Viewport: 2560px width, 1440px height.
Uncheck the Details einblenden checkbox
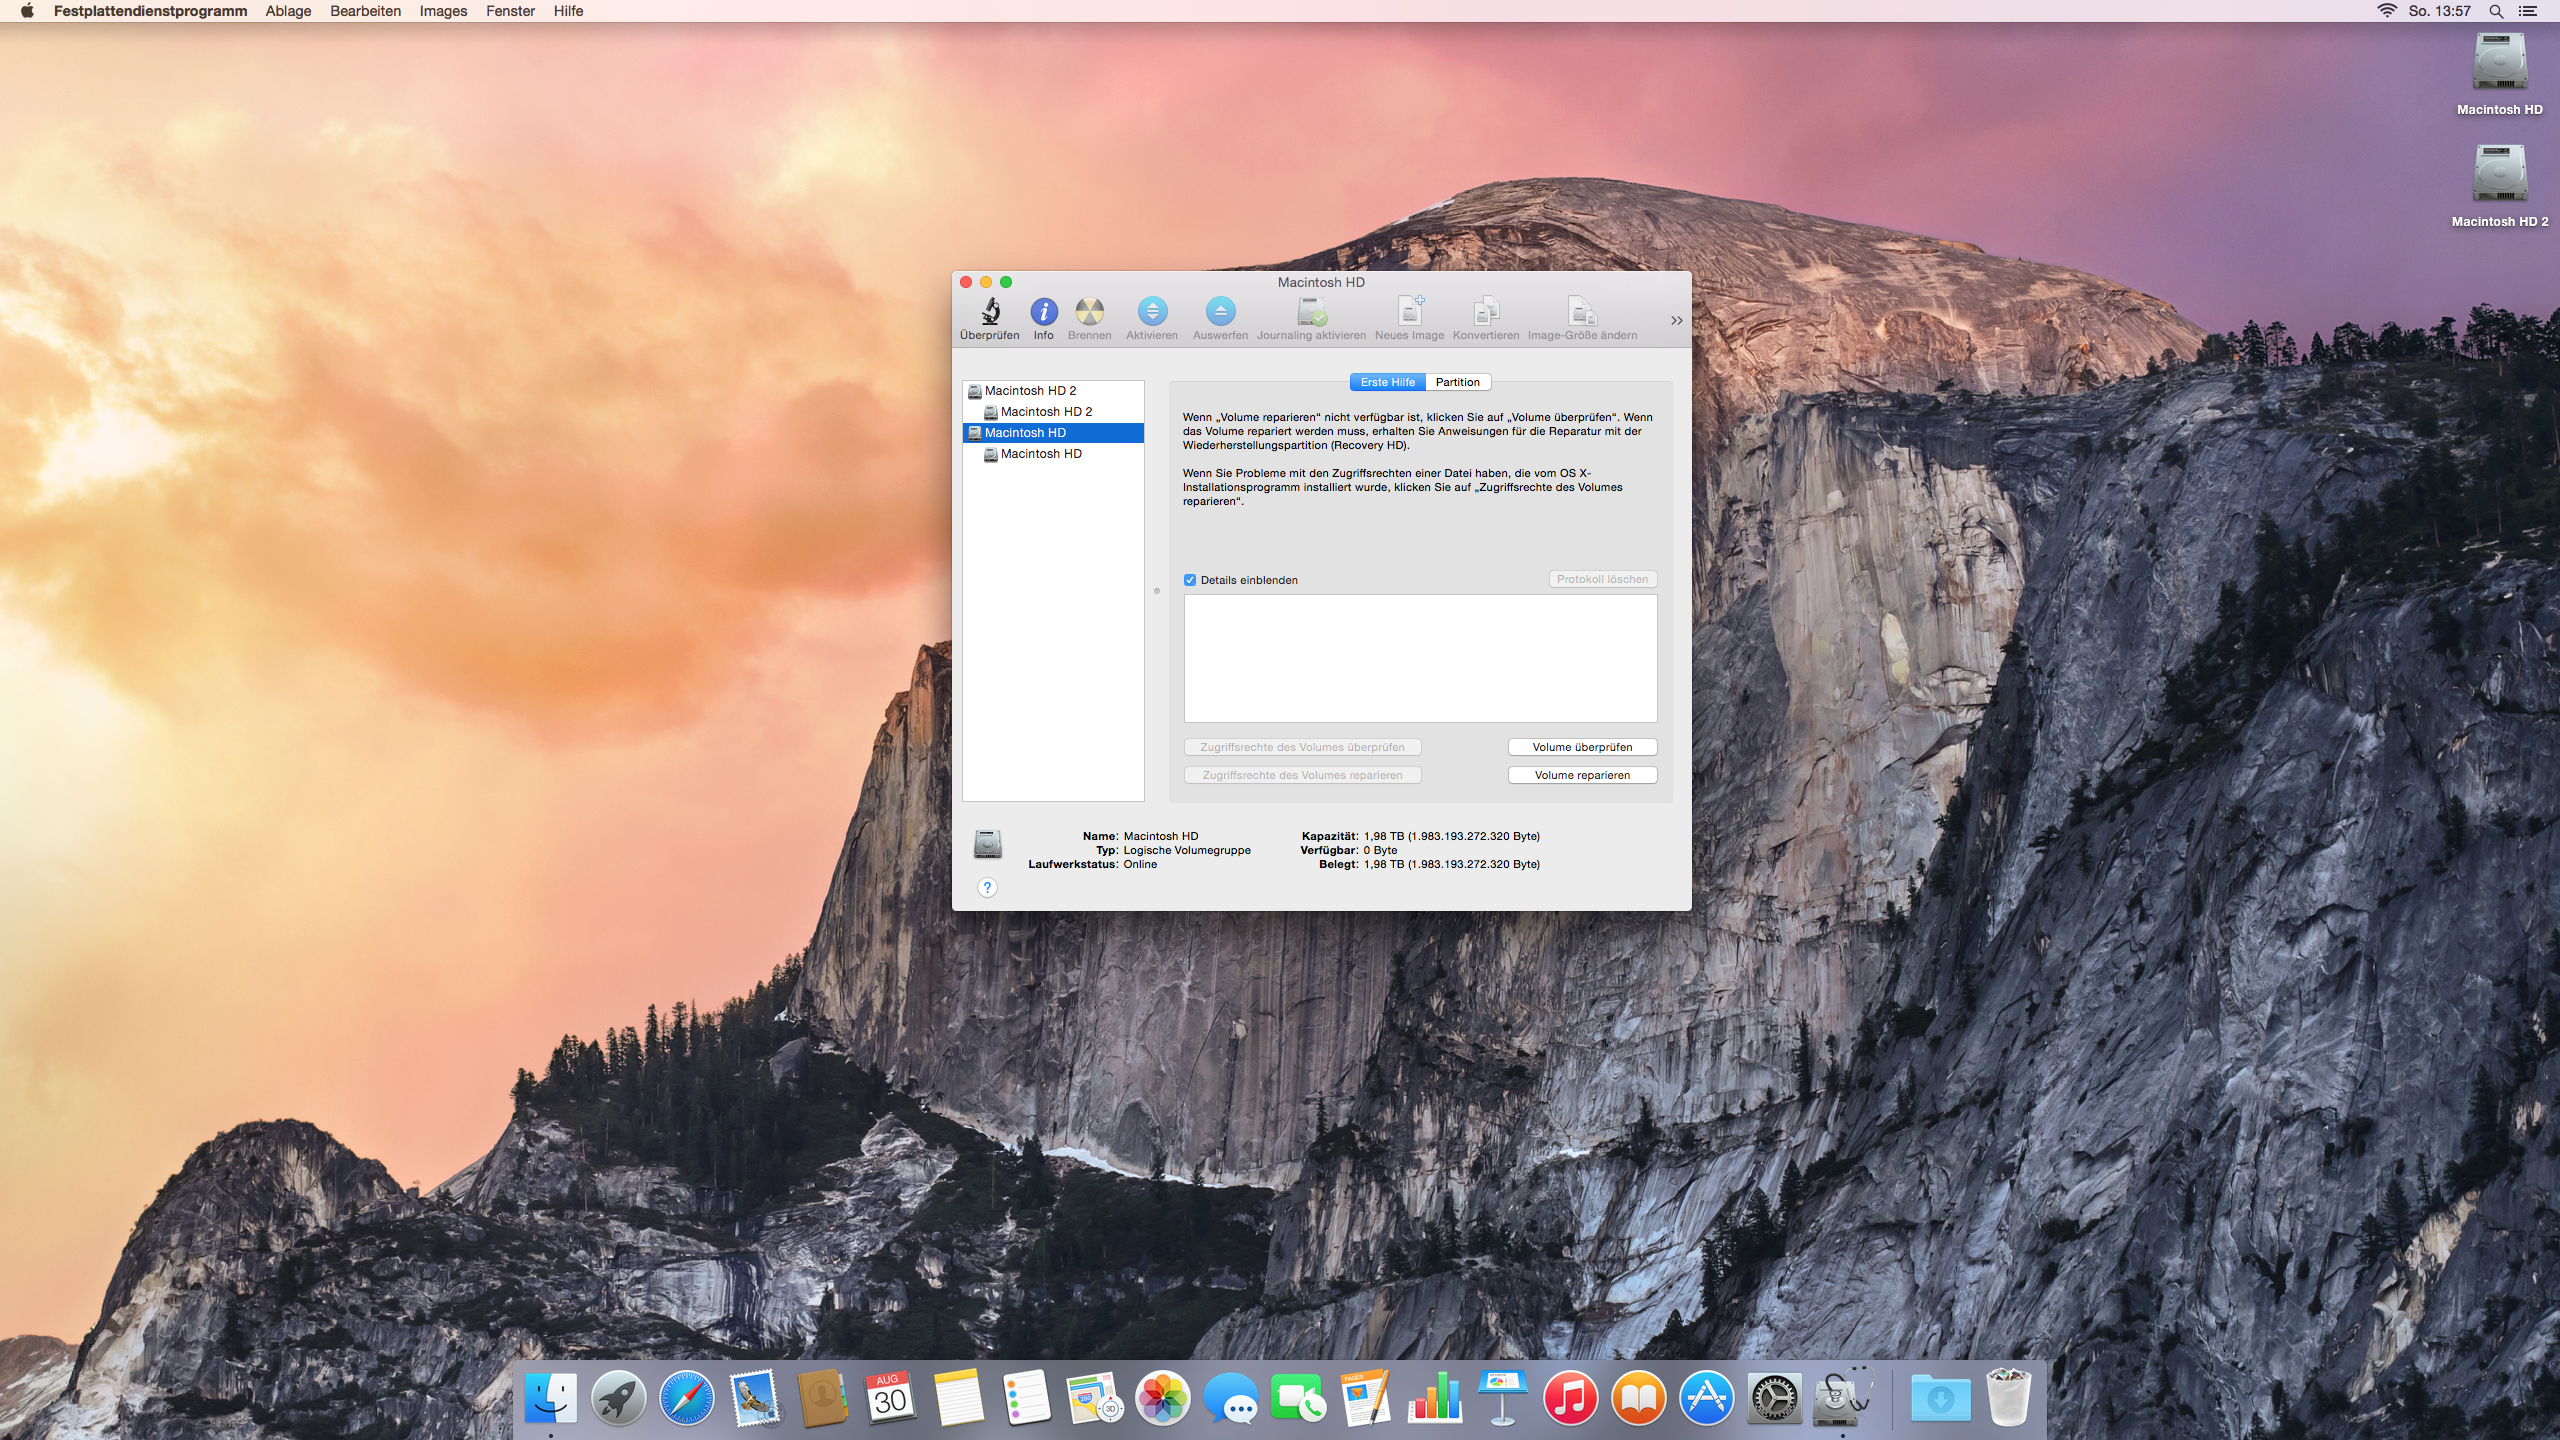click(1190, 580)
